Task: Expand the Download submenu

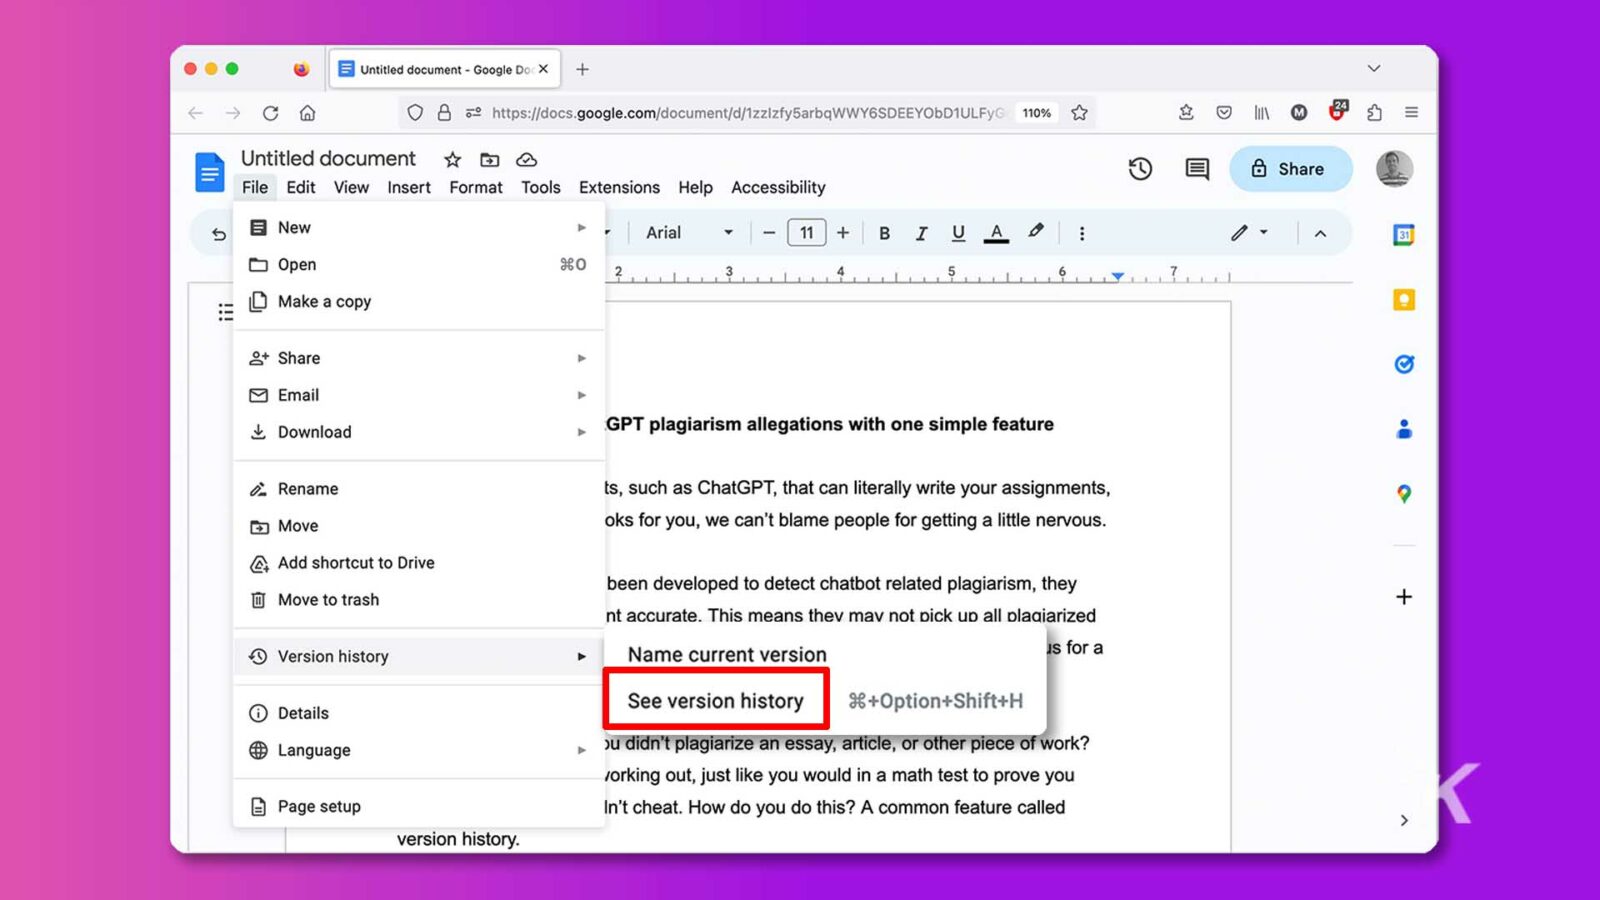Action: coord(419,432)
